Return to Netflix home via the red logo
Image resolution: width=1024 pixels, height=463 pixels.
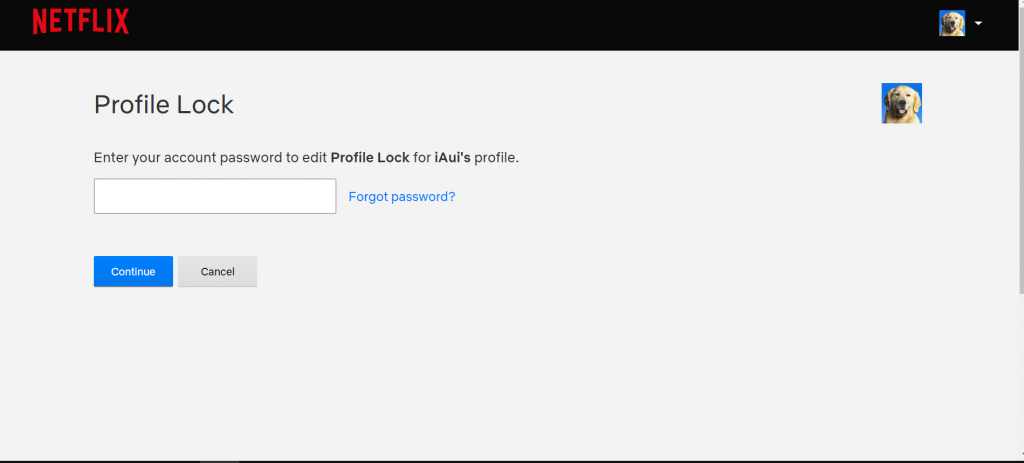(80, 21)
